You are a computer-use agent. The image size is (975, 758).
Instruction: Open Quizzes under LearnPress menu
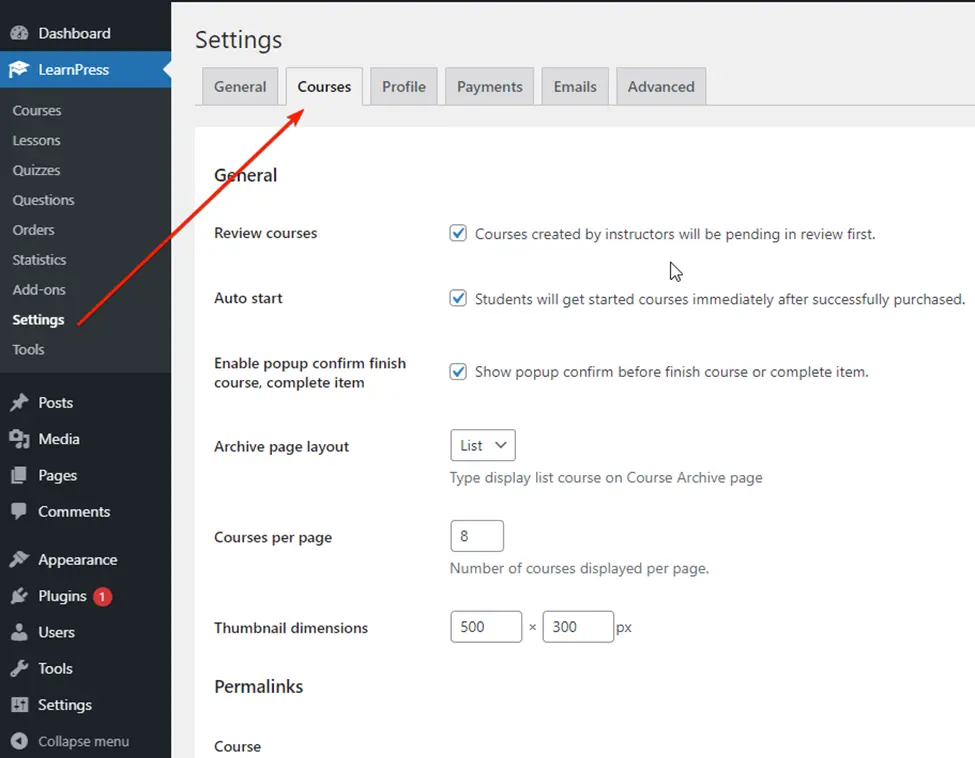pyautogui.click(x=37, y=170)
